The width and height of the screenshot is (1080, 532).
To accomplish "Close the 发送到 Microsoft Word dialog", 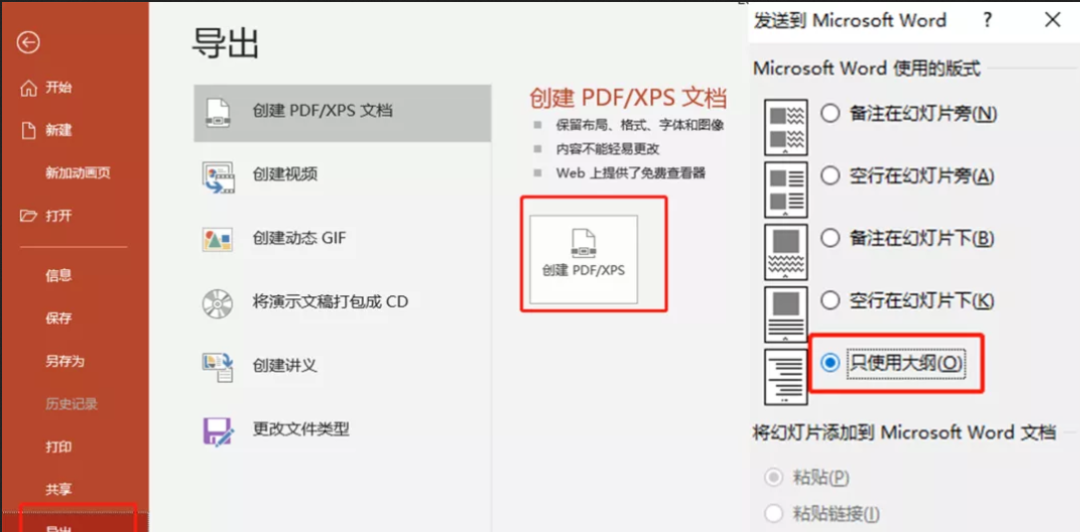I will click(x=1052, y=20).
